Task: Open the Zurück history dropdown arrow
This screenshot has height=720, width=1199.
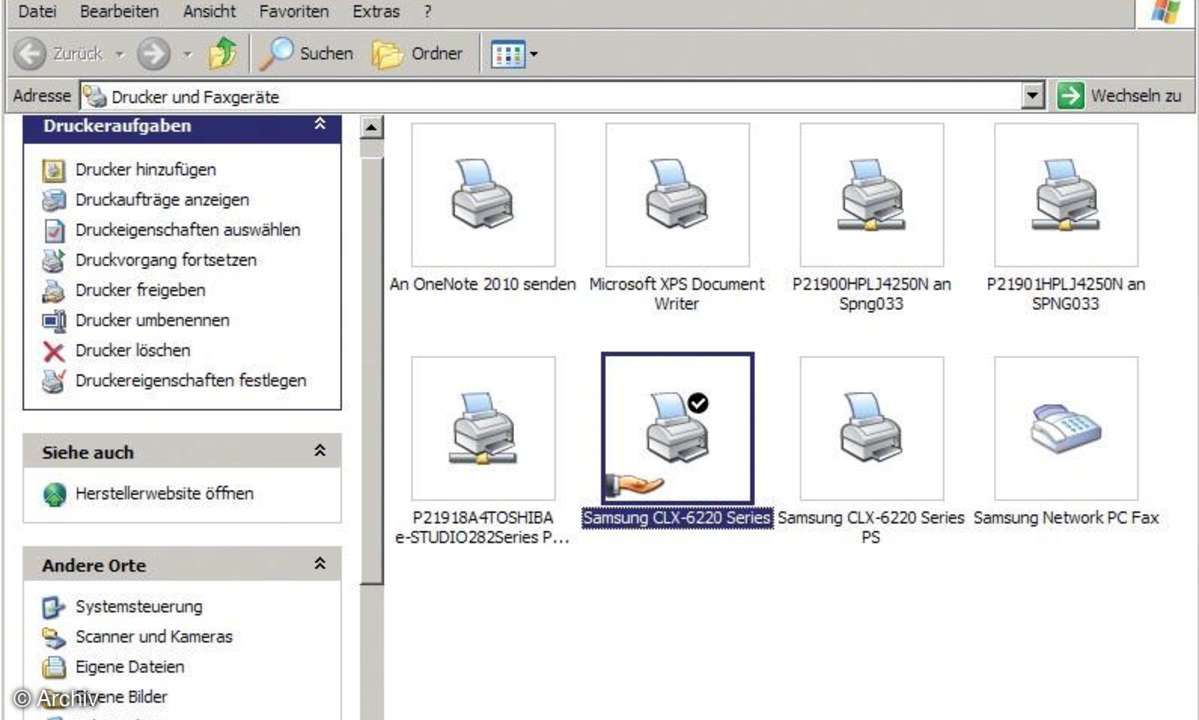Action: (120, 54)
